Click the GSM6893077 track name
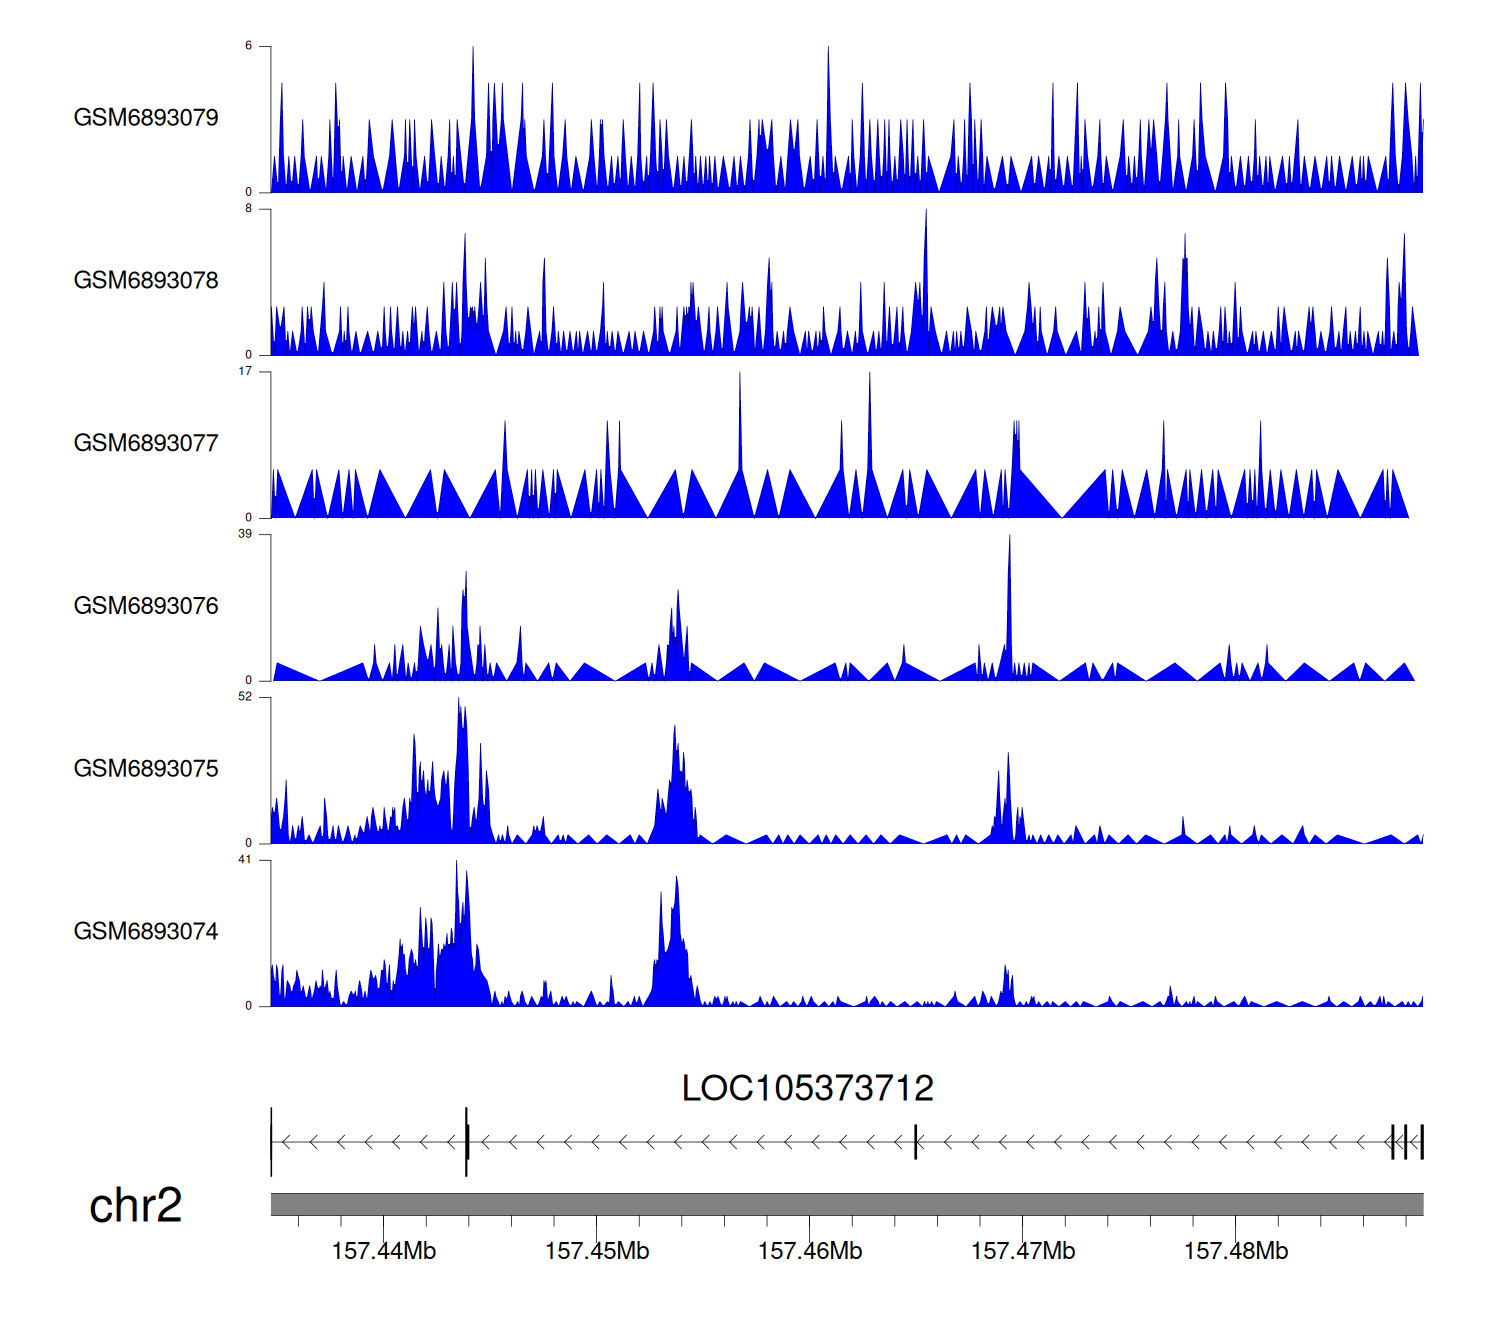1500x1320 pixels. [x=146, y=444]
